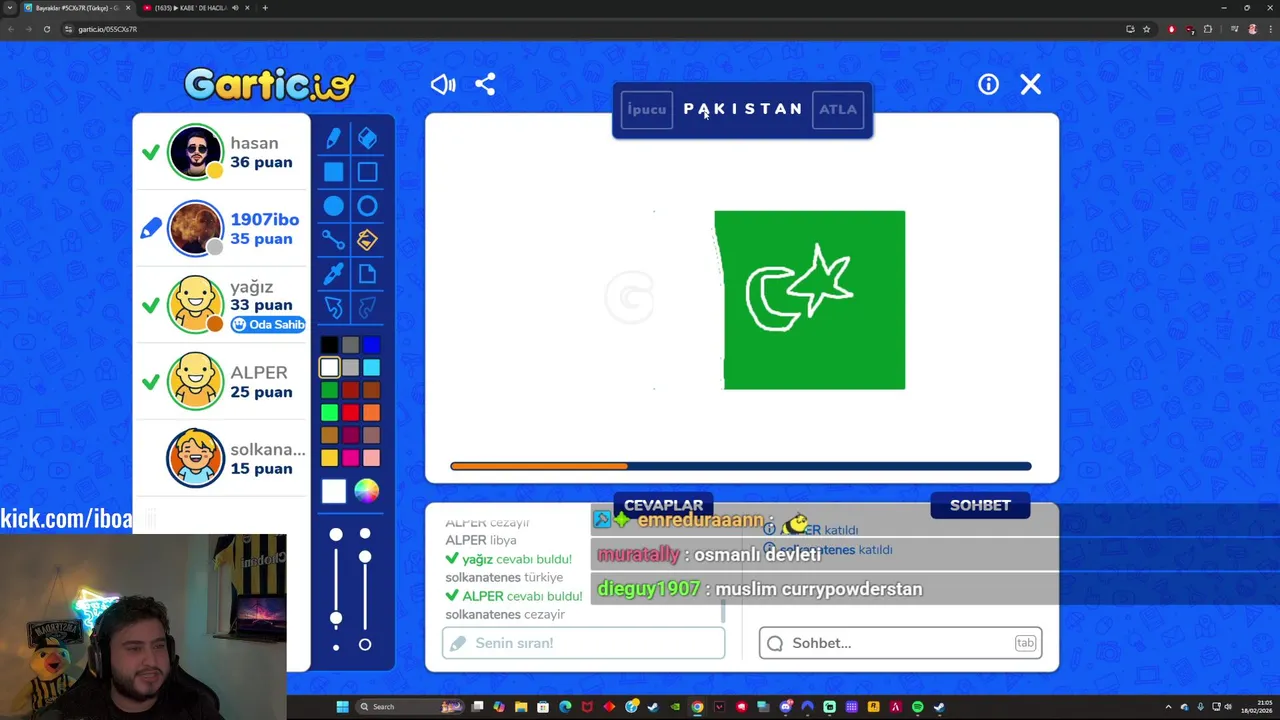The image size is (1280, 720).
Task: Select player ALPER avatar
Action: tap(195, 381)
